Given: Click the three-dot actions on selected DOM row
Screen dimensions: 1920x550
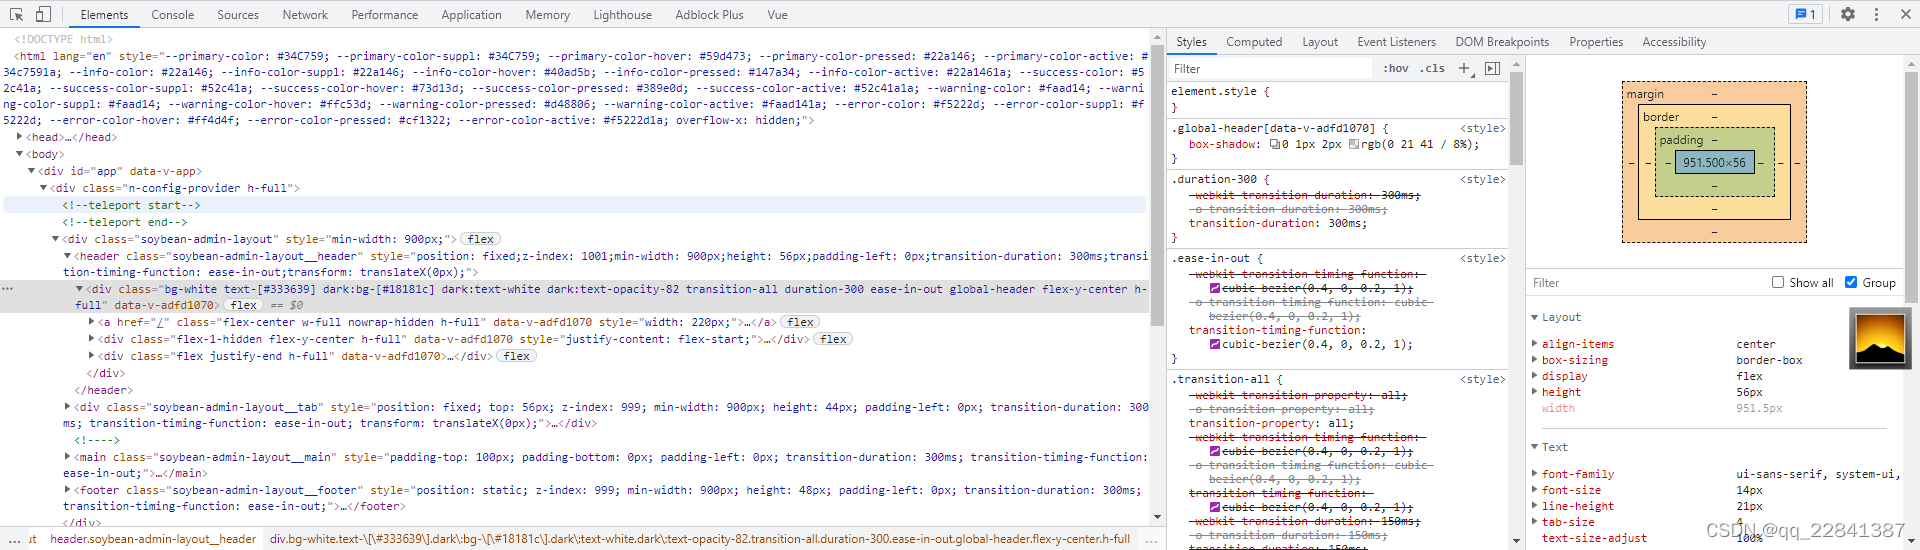Looking at the screenshot, I should (7, 288).
